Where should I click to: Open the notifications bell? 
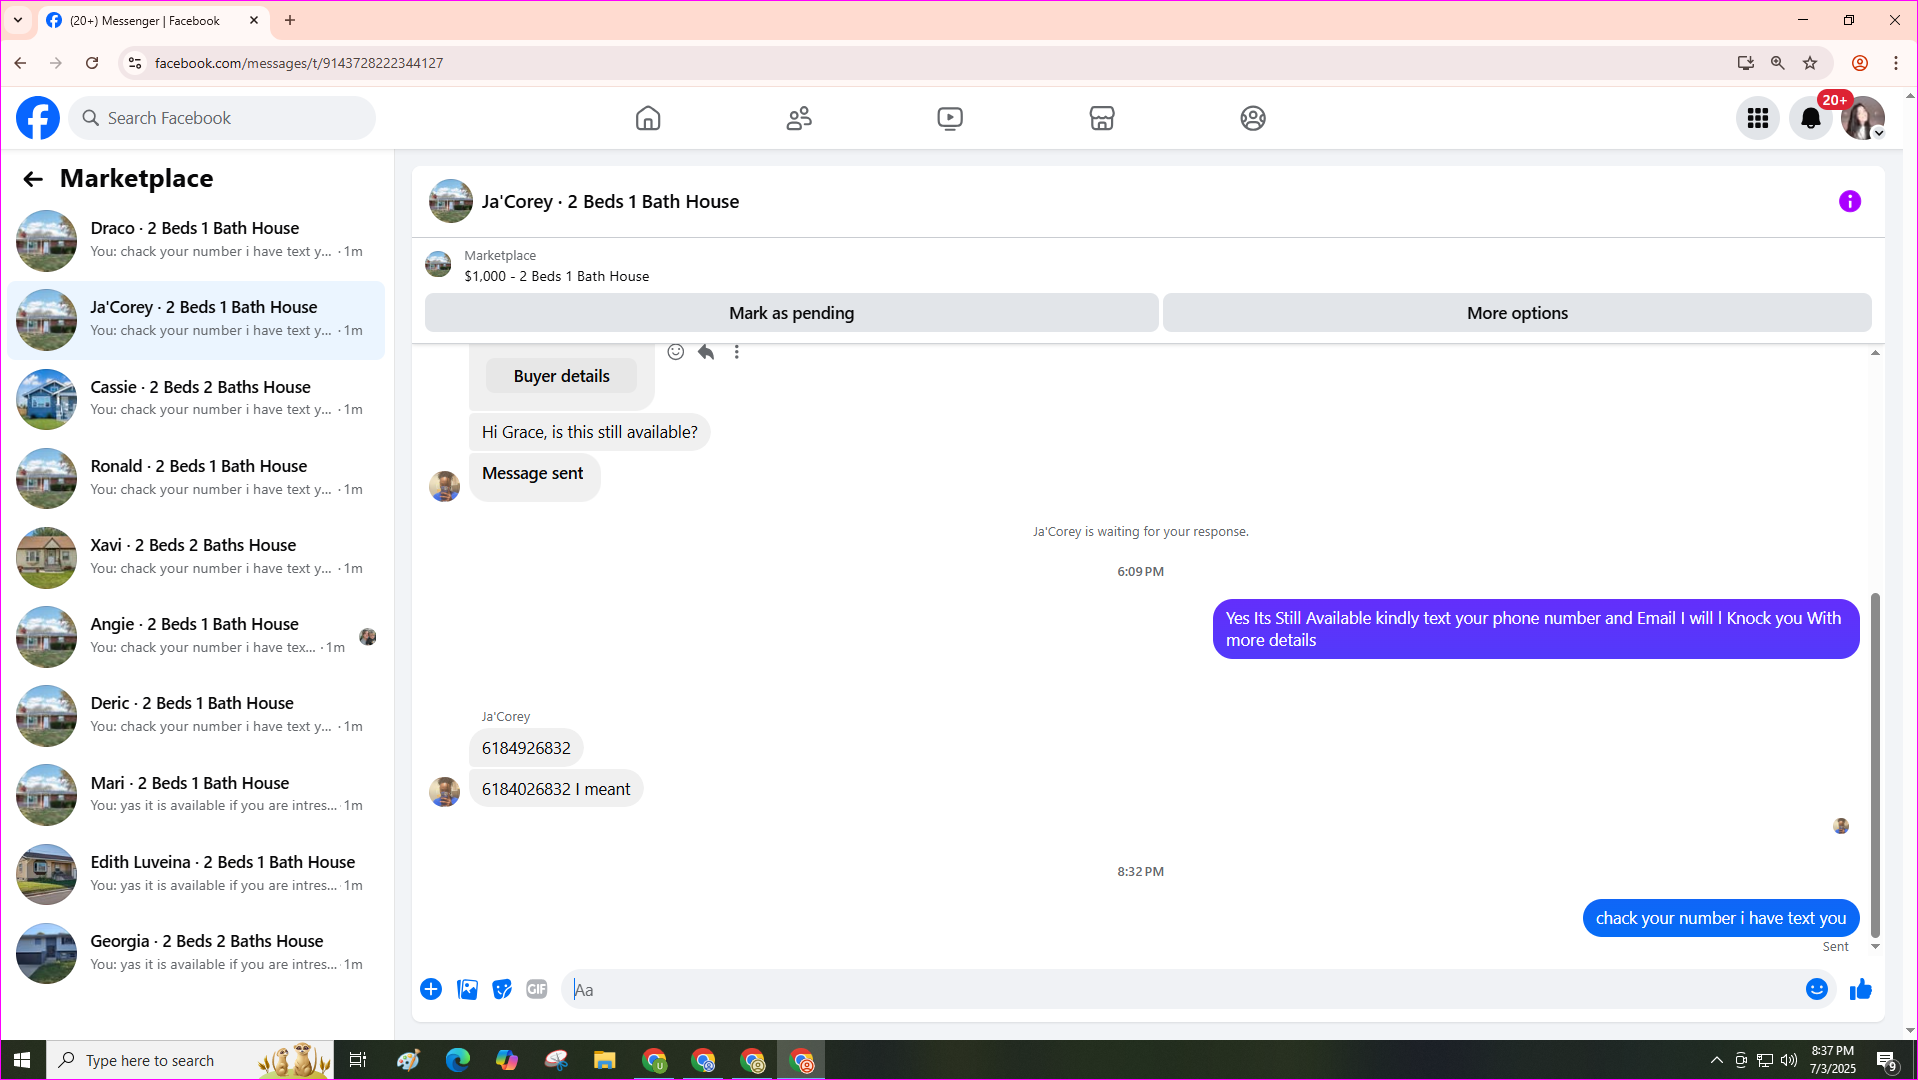click(1810, 118)
